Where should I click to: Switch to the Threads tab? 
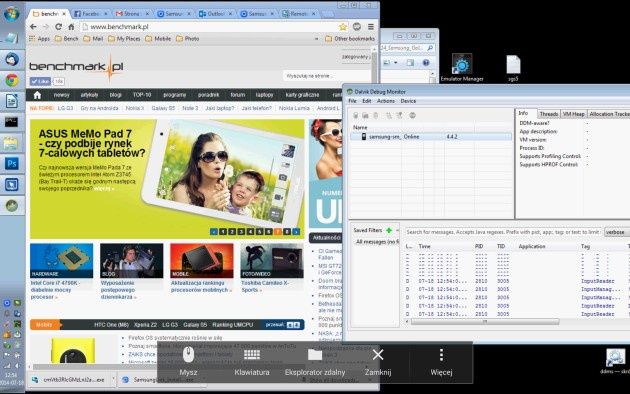point(549,114)
